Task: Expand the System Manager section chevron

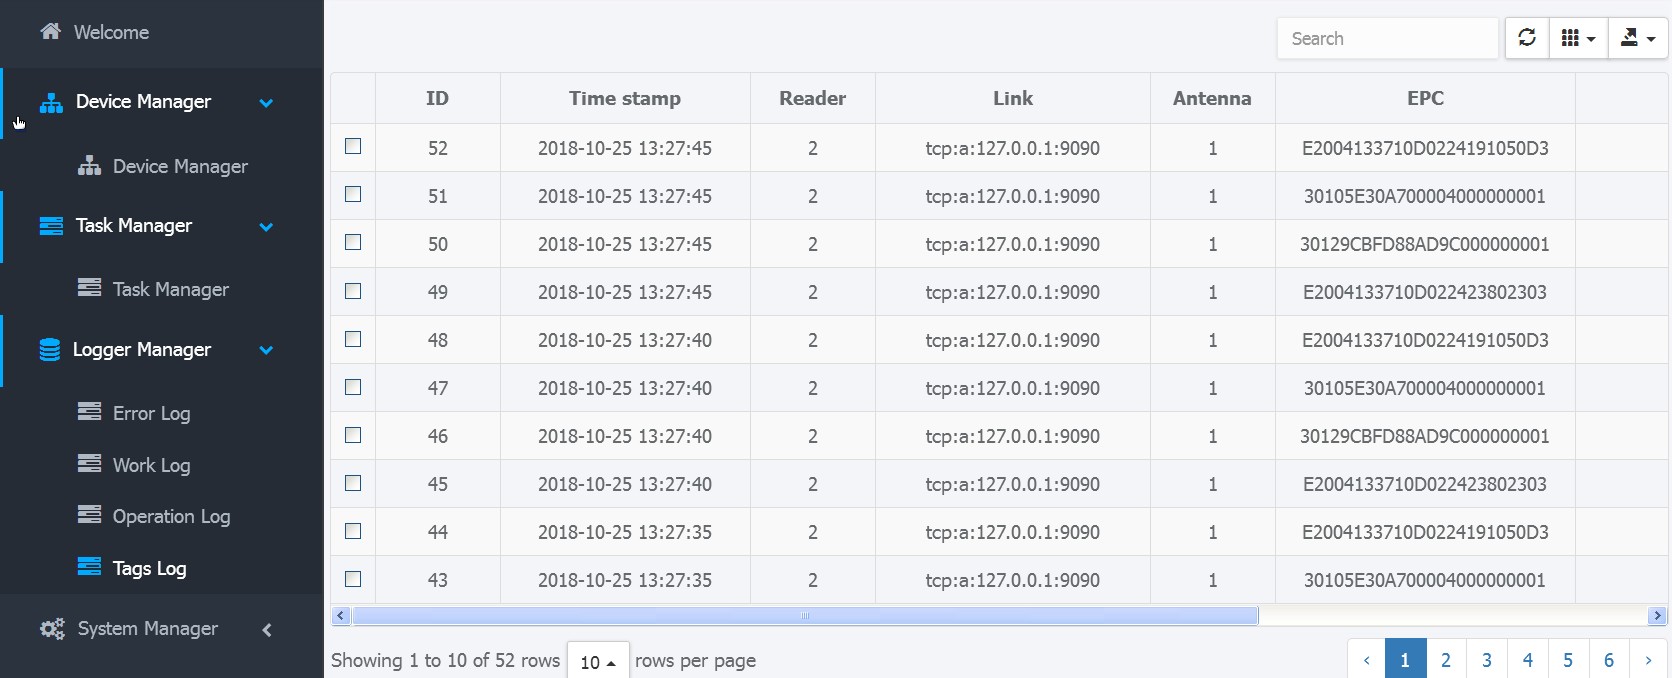Action: tap(267, 629)
